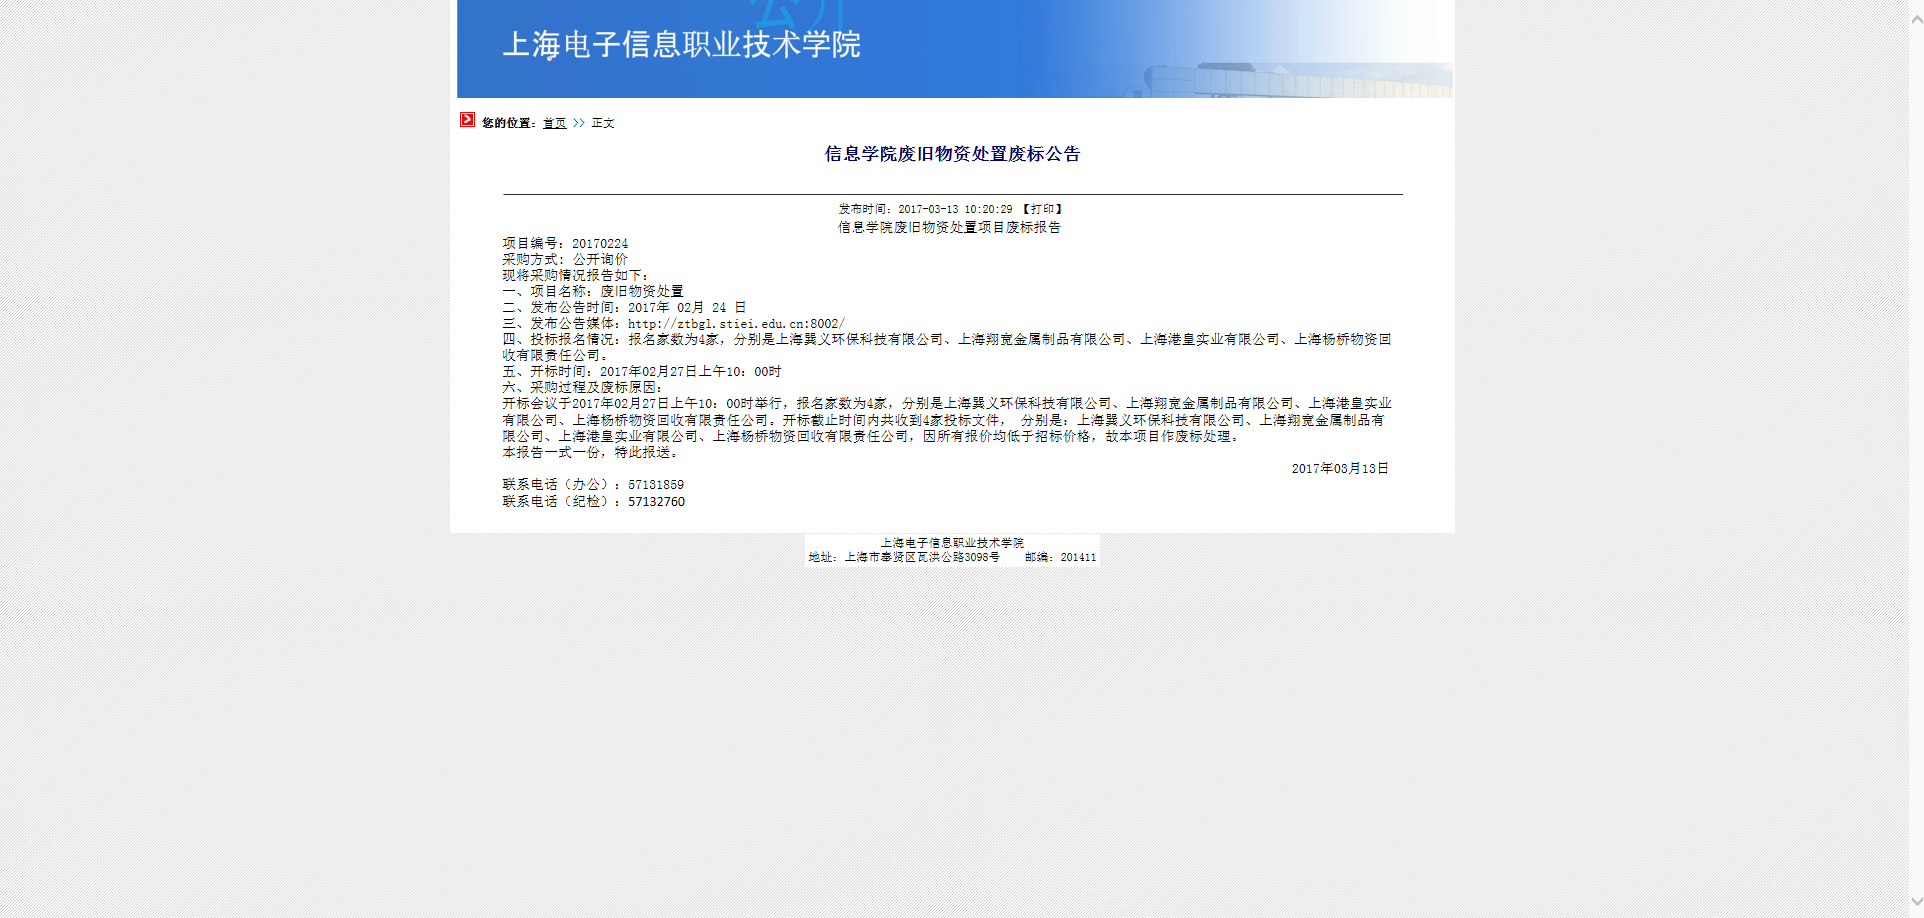Click discipline inspection phone number 57132760
This screenshot has height=918, width=1924.
656,502
